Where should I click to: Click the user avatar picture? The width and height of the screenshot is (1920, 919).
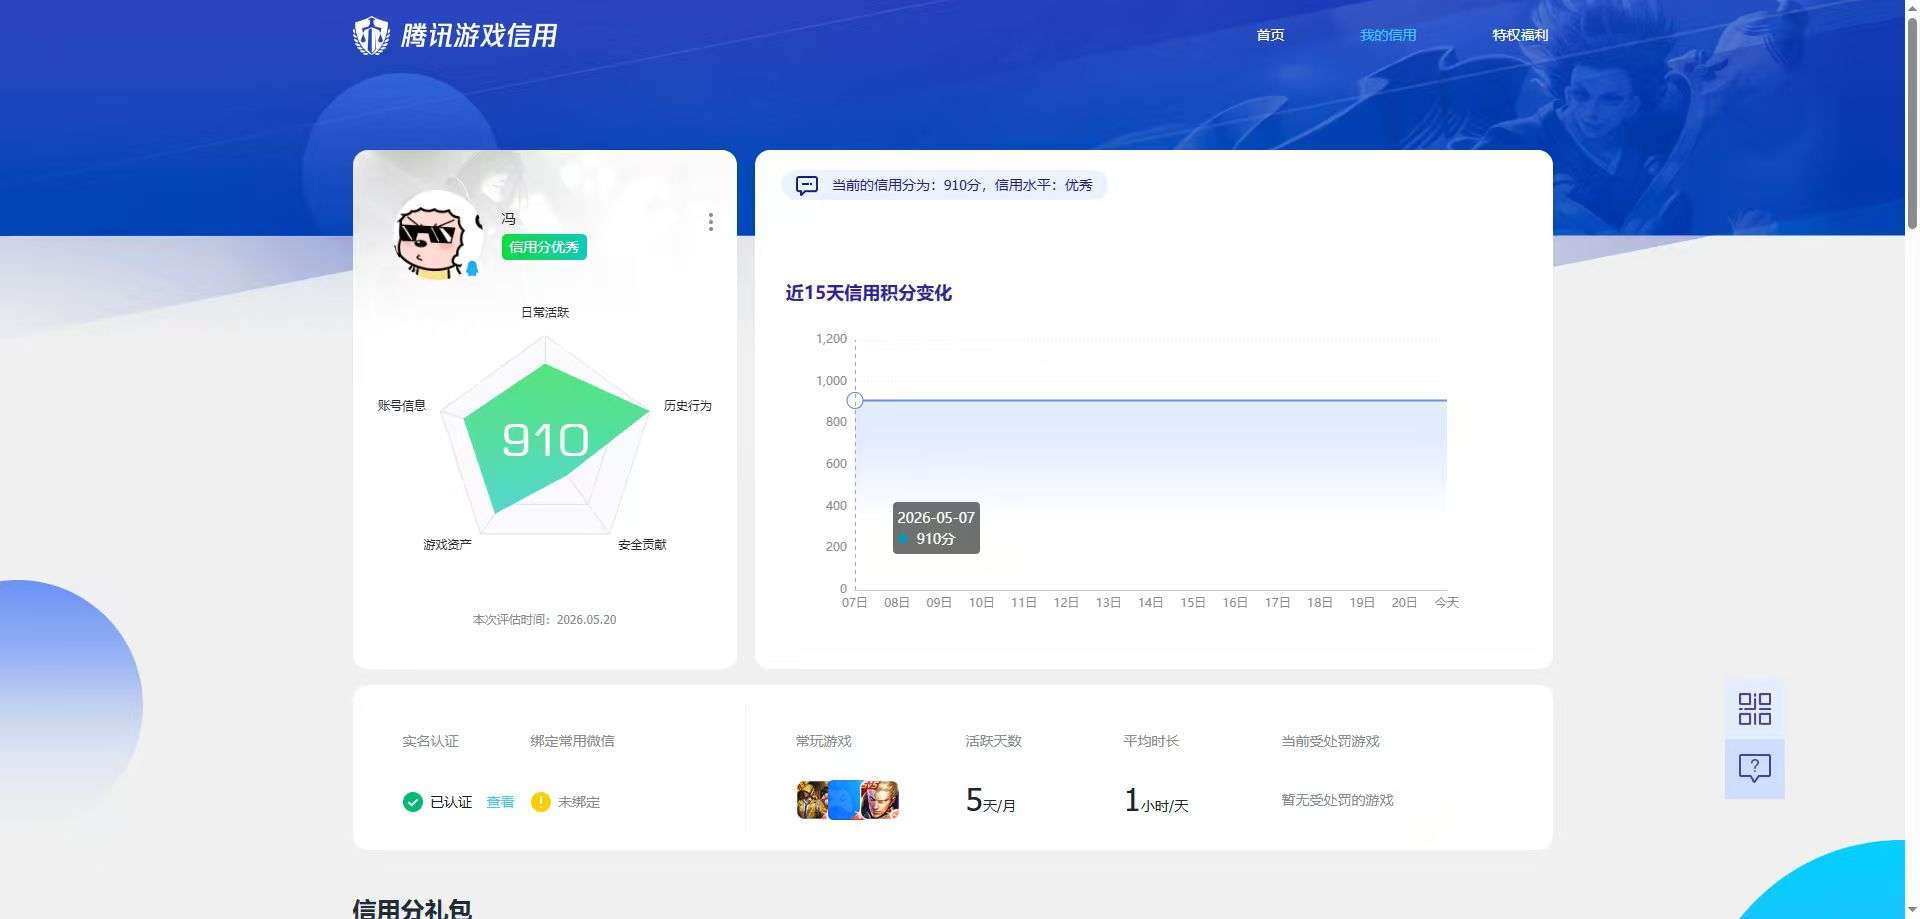pyautogui.click(x=439, y=235)
